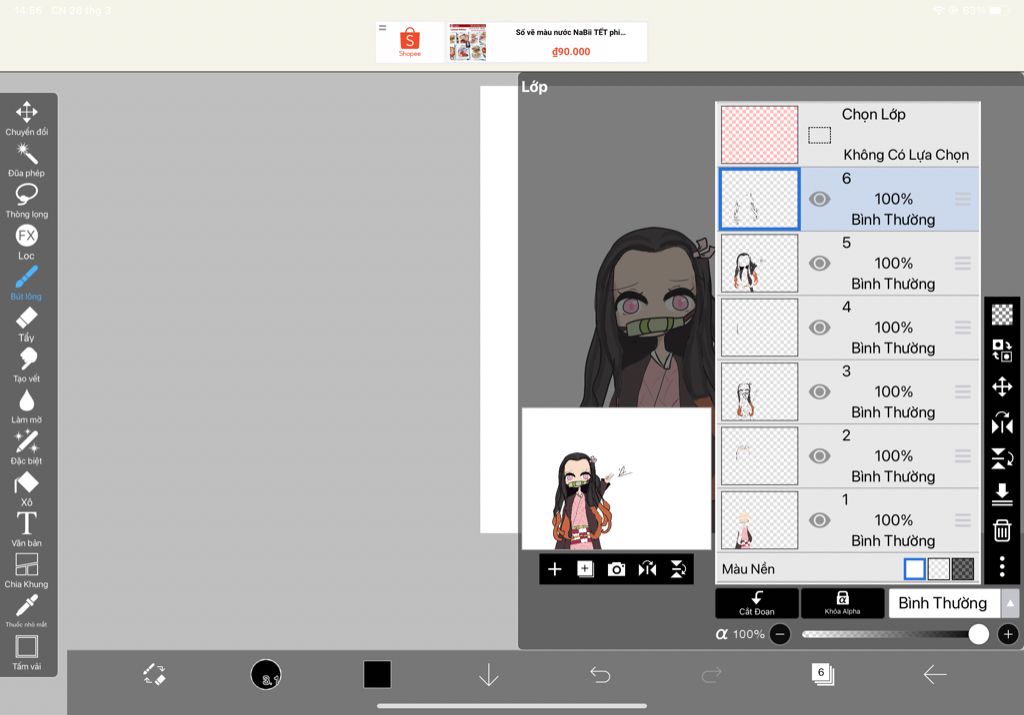Select the Chia Khung frame divider tool
The height and width of the screenshot is (715, 1024).
point(26,571)
